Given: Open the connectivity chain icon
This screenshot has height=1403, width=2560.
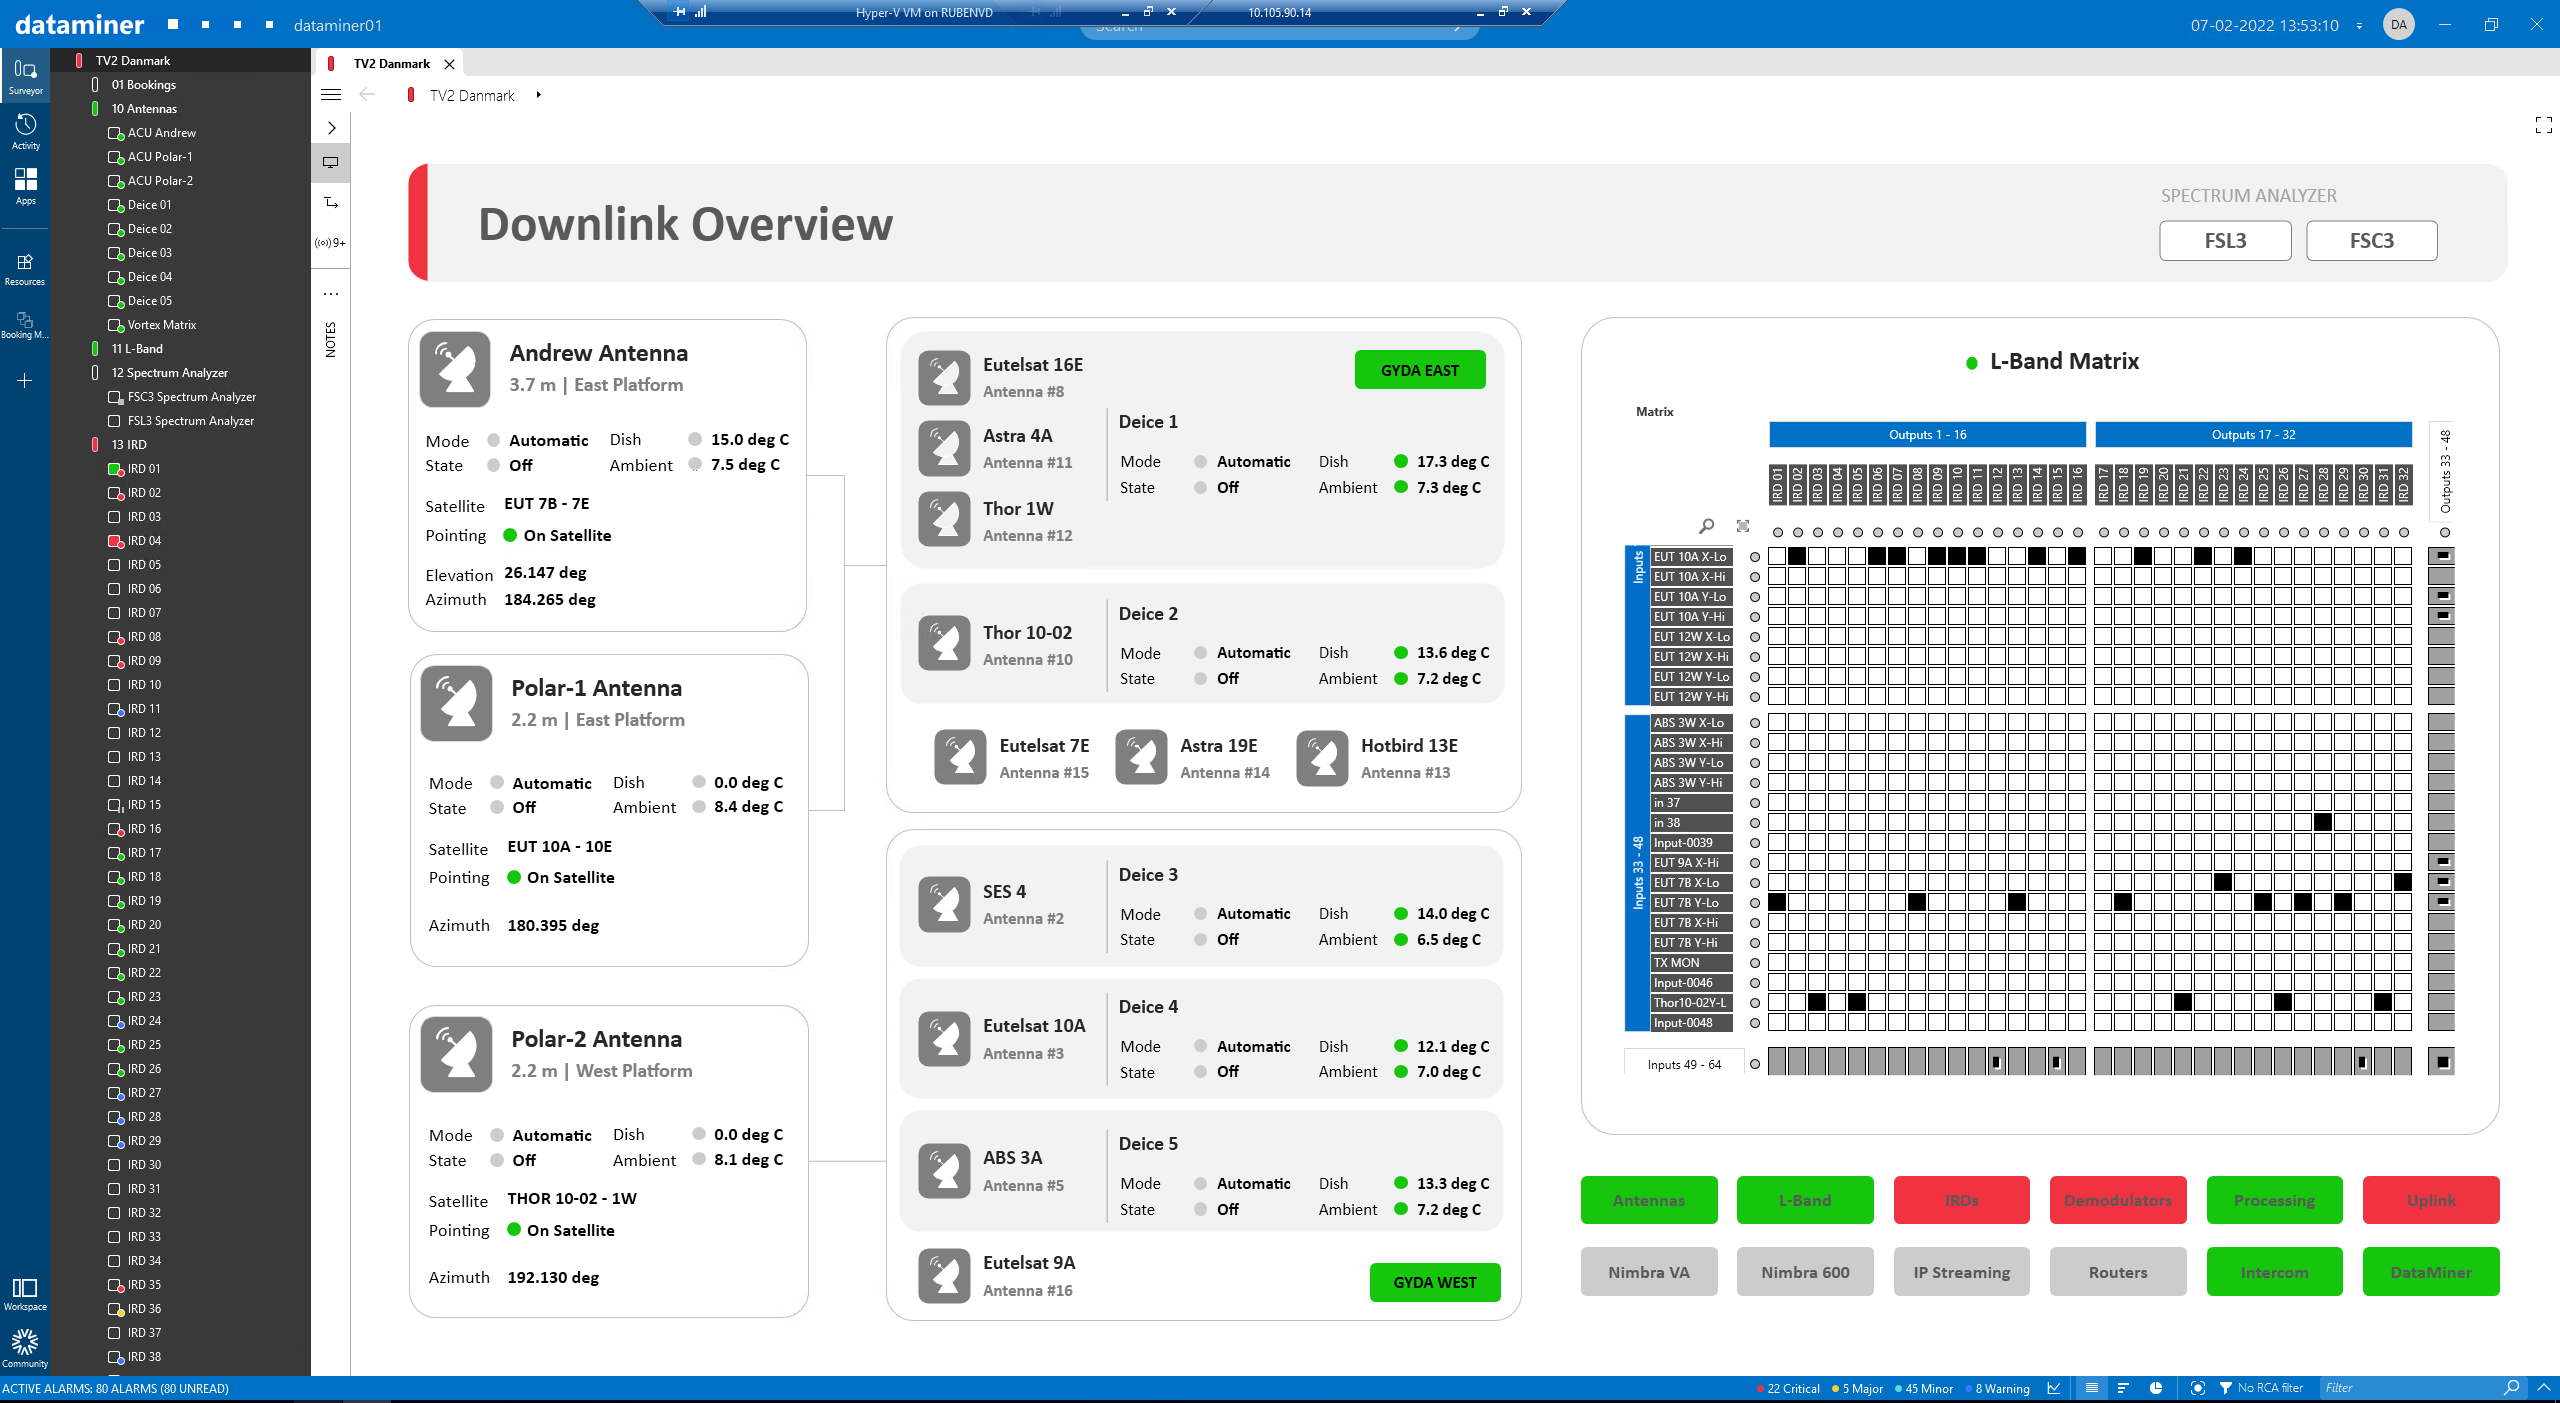Looking at the screenshot, I should [x=331, y=202].
